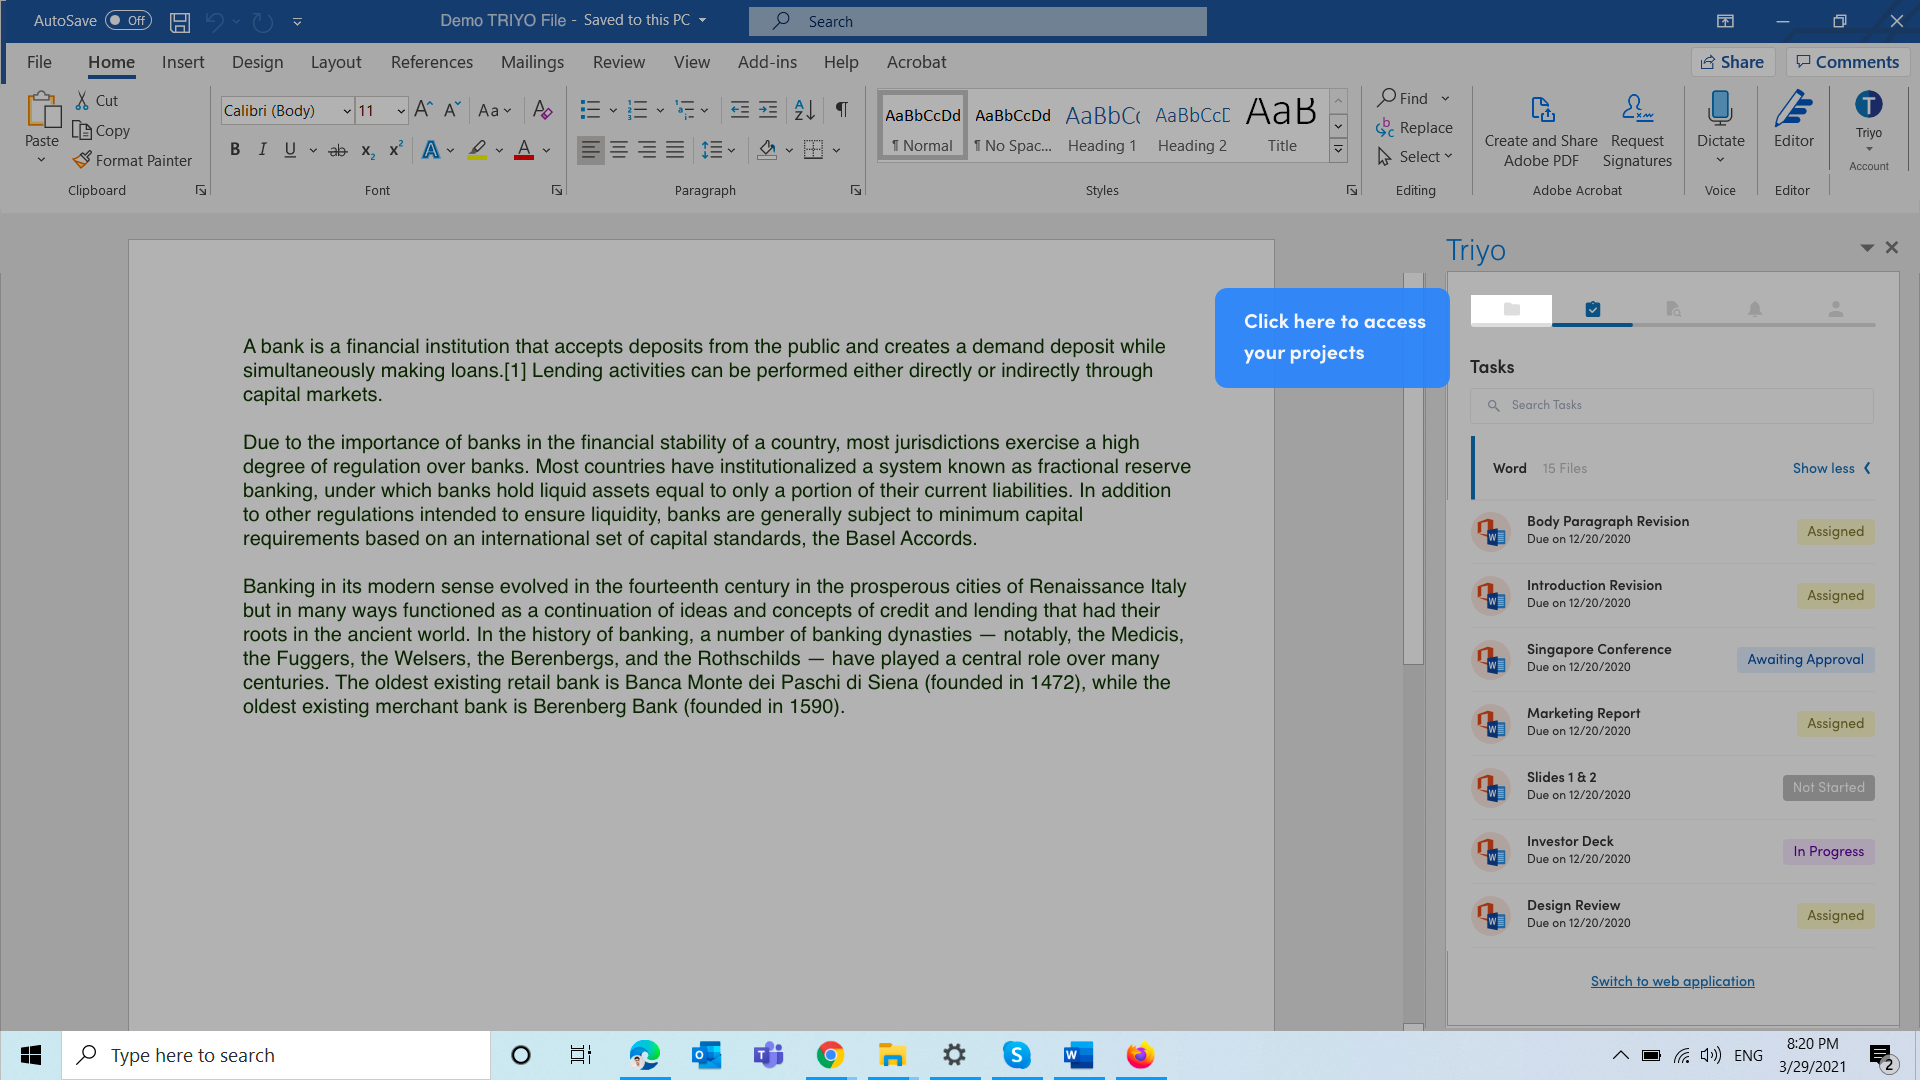Toggle Underline formatting
This screenshot has width=1920, height=1080.
click(x=290, y=150)
